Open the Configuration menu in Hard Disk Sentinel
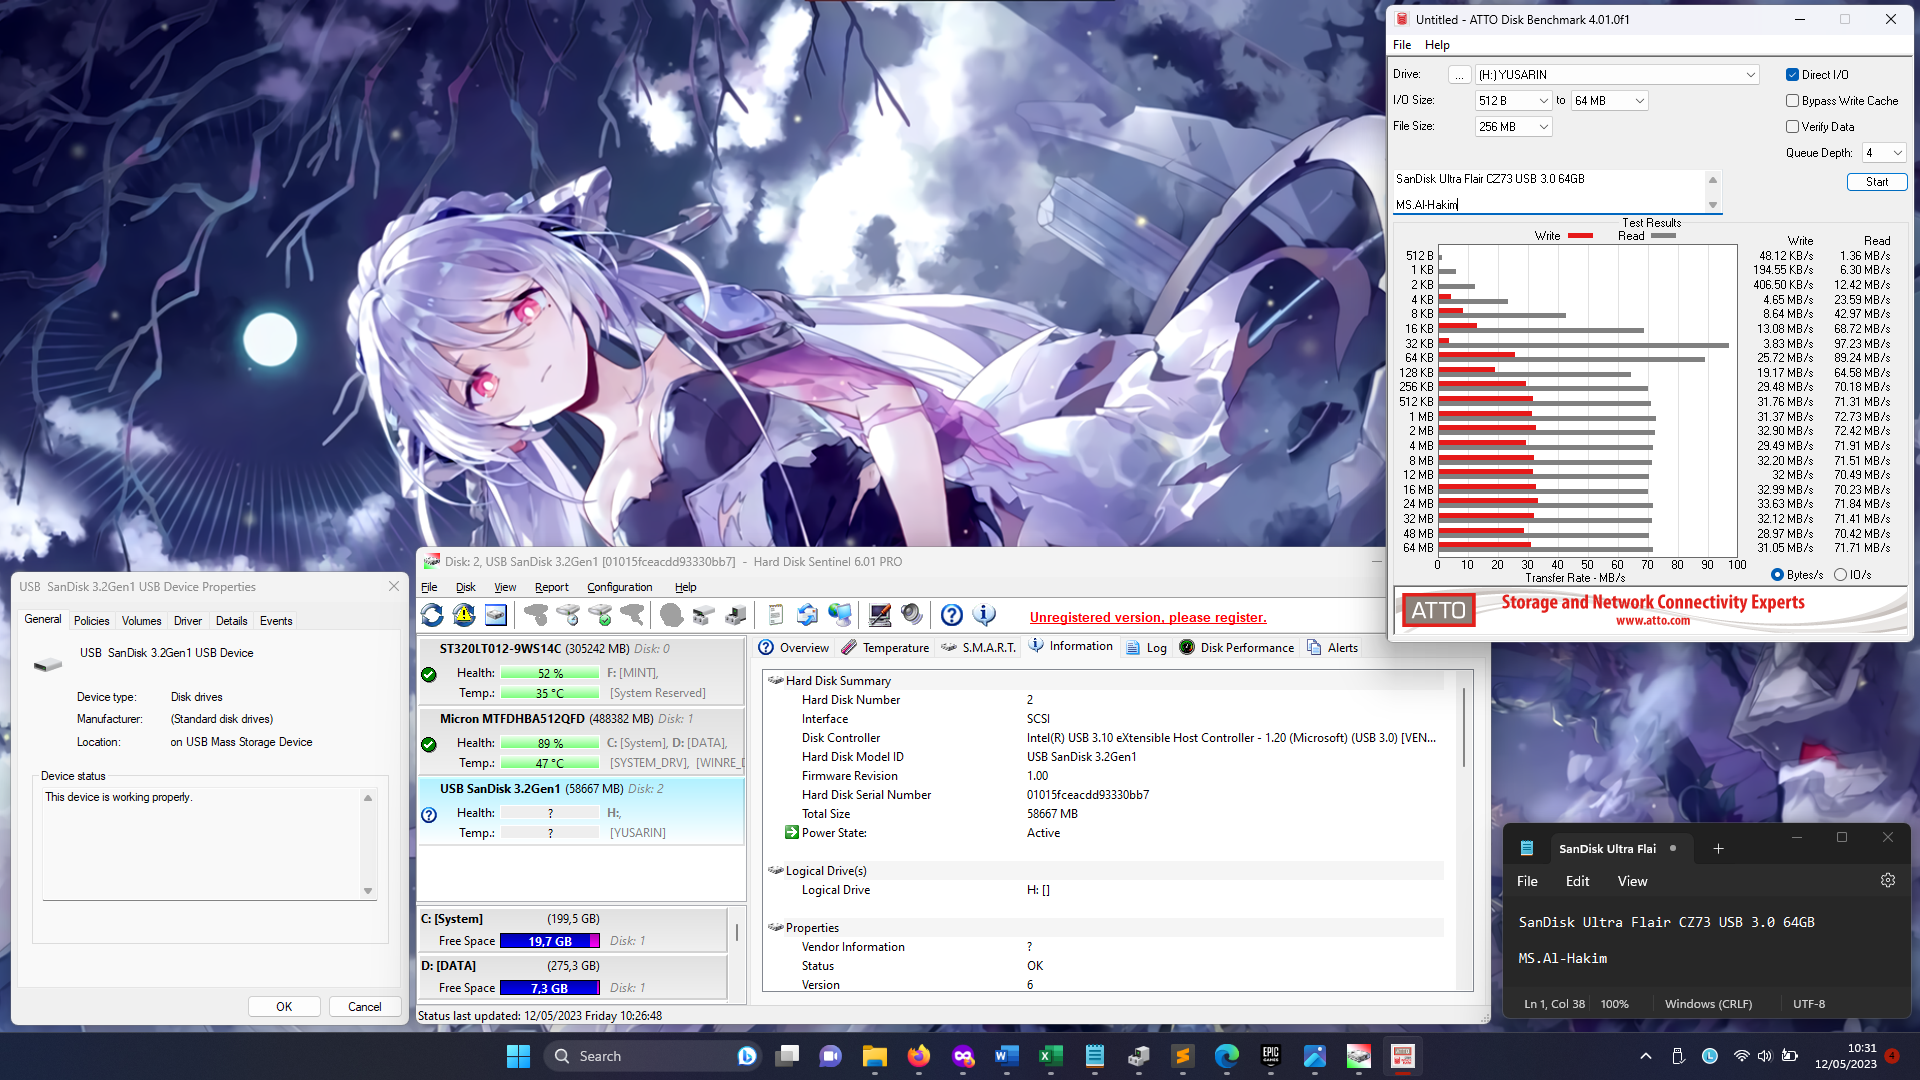Screen dimensions: 1920x1080 (x=619, y=588)
